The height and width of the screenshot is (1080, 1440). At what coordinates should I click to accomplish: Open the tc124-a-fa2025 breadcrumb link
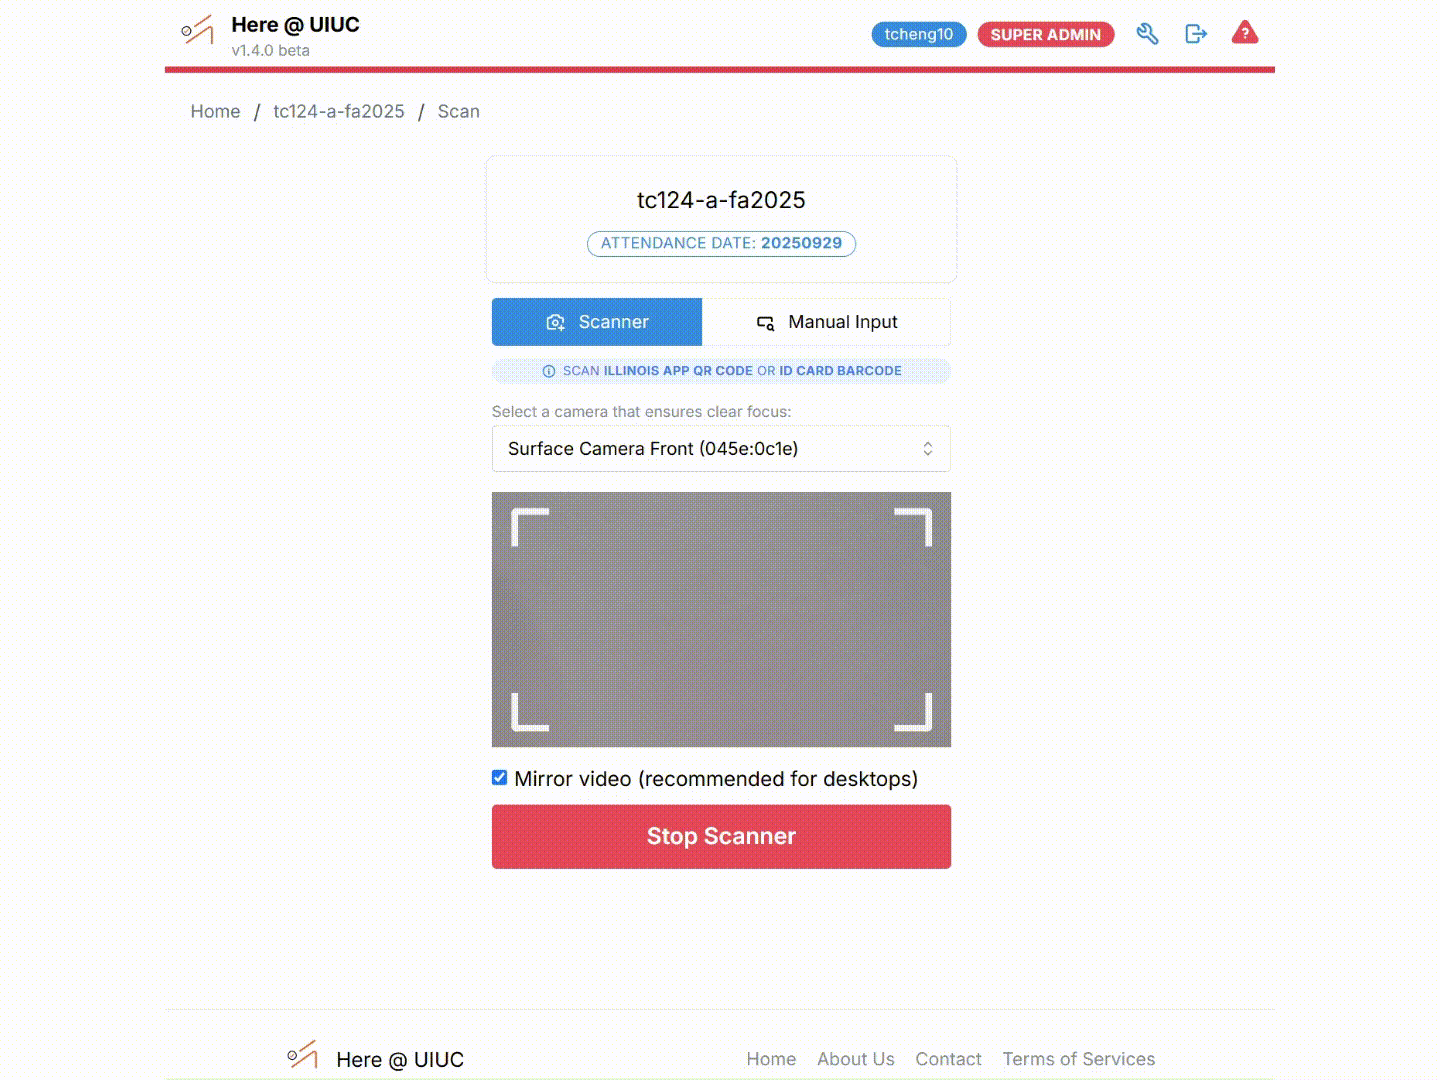(x=339, y=111)
